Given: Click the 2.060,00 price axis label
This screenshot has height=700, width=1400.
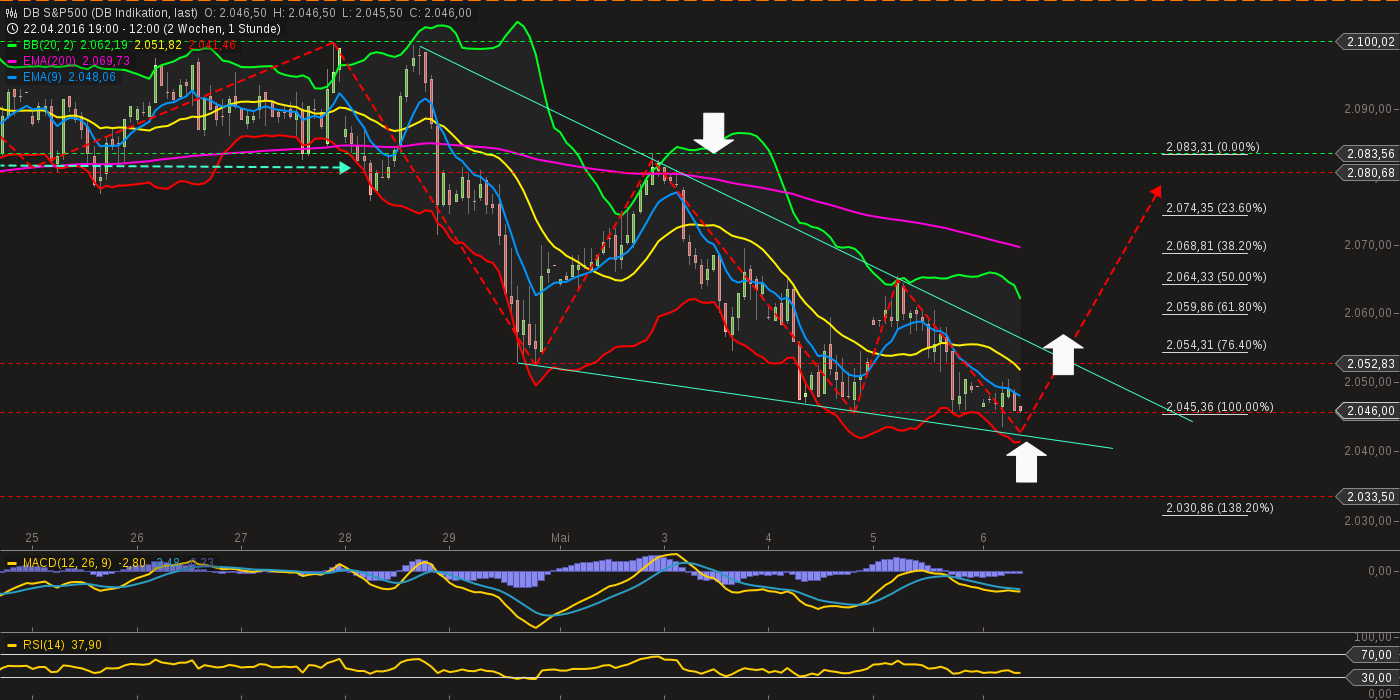Looking at the screenshot, I should [x=1368, y=313].
